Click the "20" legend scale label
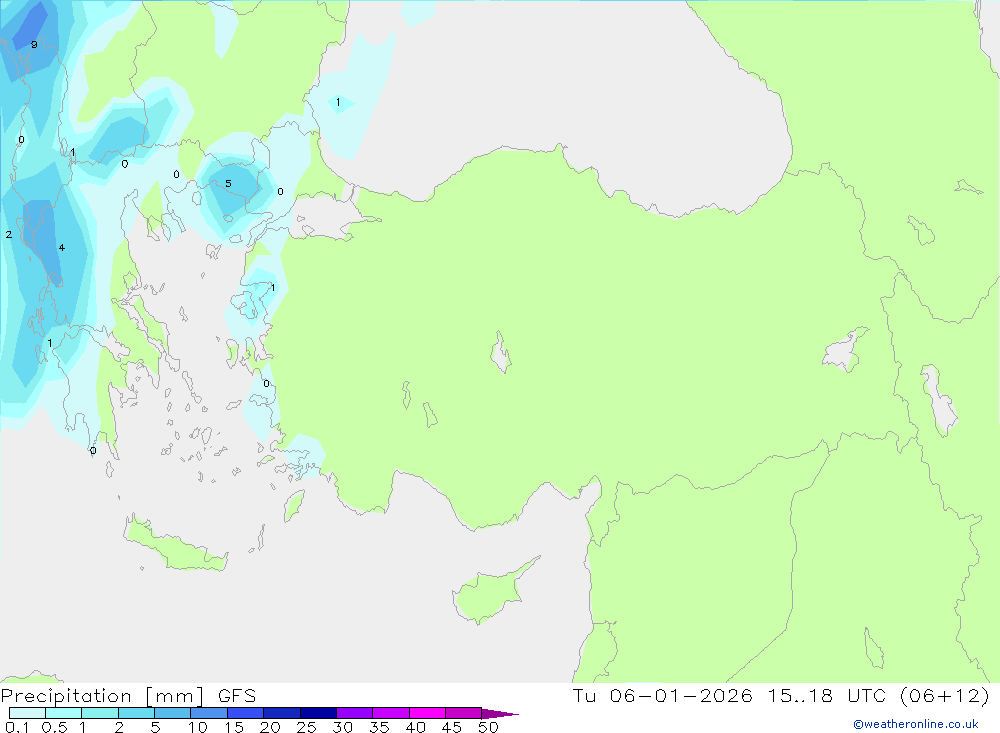The image size is (1000, 733). tap(270, 727)
